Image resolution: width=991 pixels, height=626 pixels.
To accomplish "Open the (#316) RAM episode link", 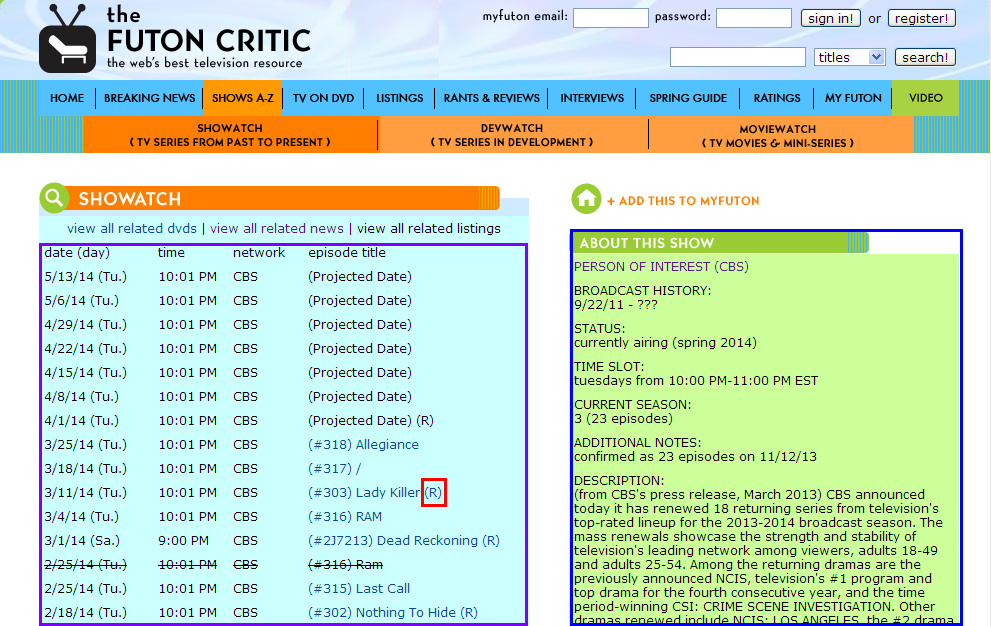I will click(345, 517).
